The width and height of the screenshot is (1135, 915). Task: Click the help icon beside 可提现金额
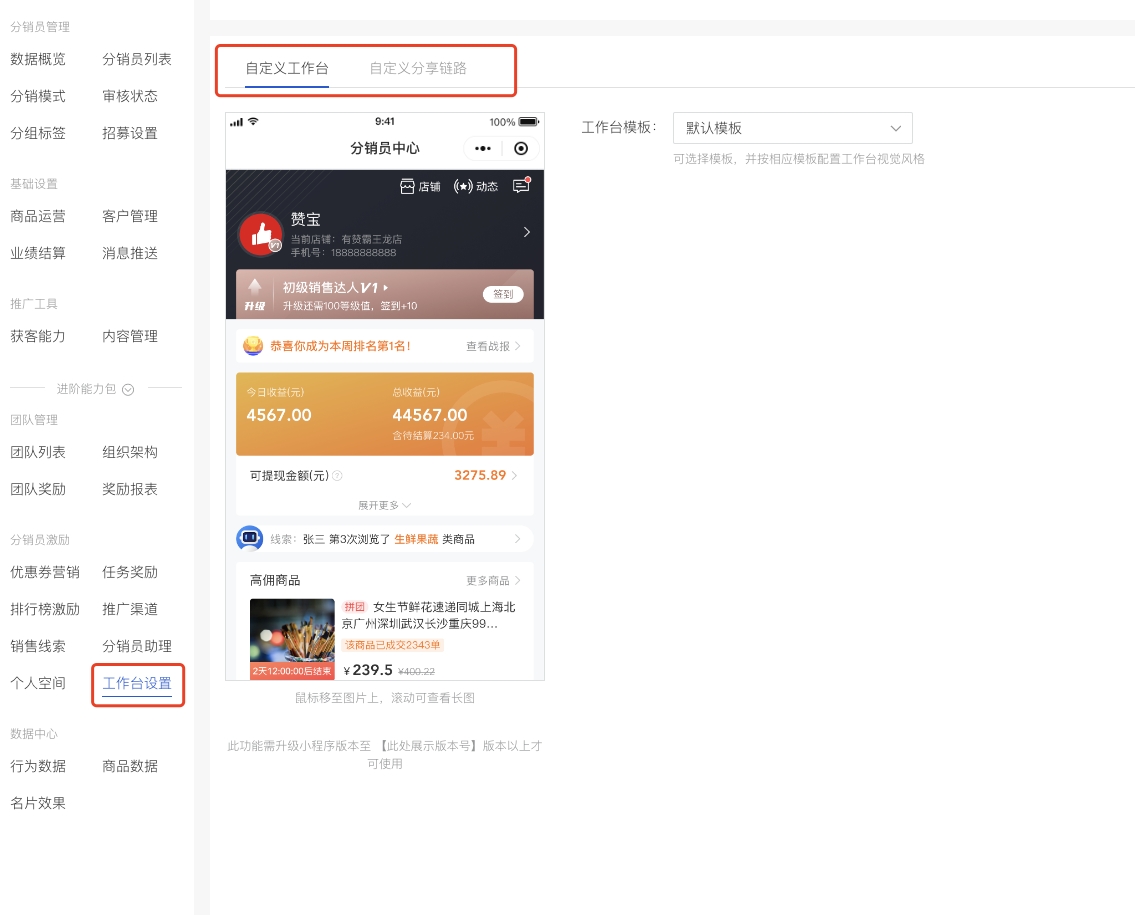(337, 476)
